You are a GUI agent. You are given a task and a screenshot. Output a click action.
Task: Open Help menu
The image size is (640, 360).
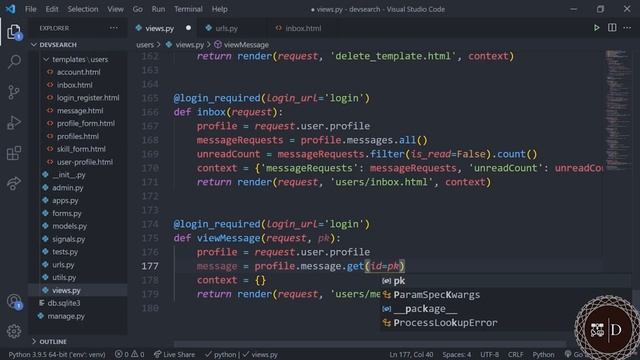click(x=220, y=9)
